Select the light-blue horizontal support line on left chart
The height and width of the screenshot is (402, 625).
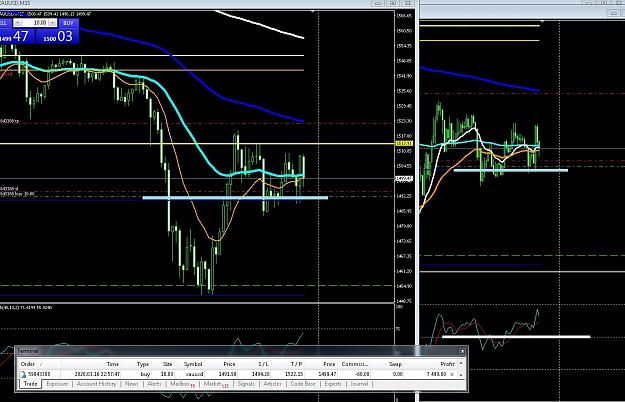[x=235, y=198]
